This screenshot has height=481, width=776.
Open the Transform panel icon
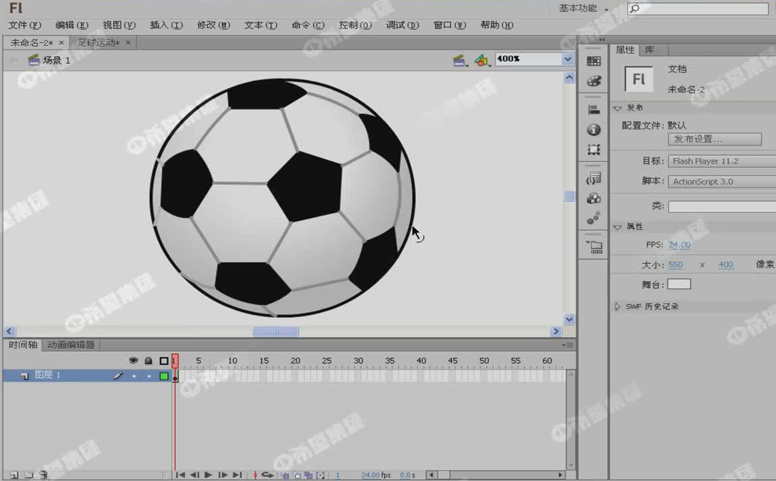593,150
